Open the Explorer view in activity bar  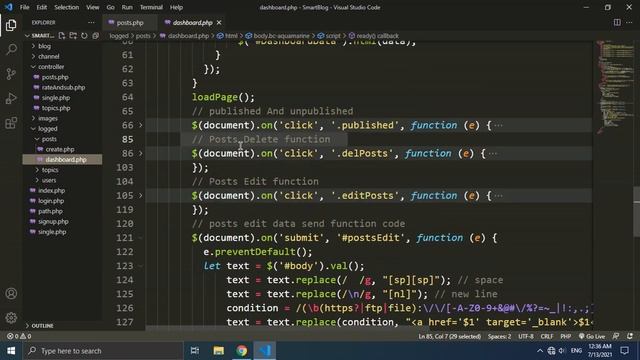coord(11,25)
